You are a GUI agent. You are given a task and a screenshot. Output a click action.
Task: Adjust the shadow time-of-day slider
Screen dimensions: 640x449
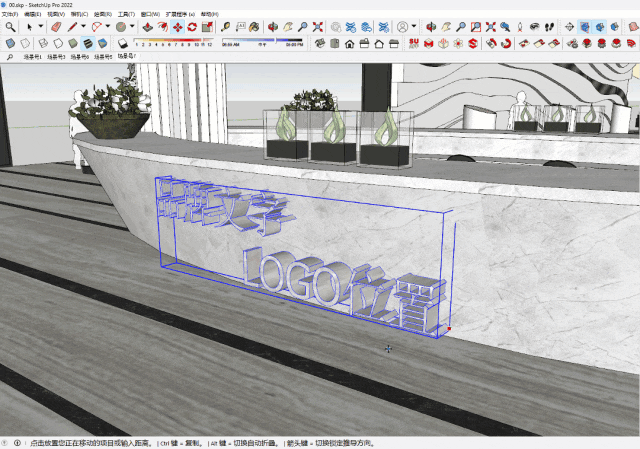coord(262,42)
